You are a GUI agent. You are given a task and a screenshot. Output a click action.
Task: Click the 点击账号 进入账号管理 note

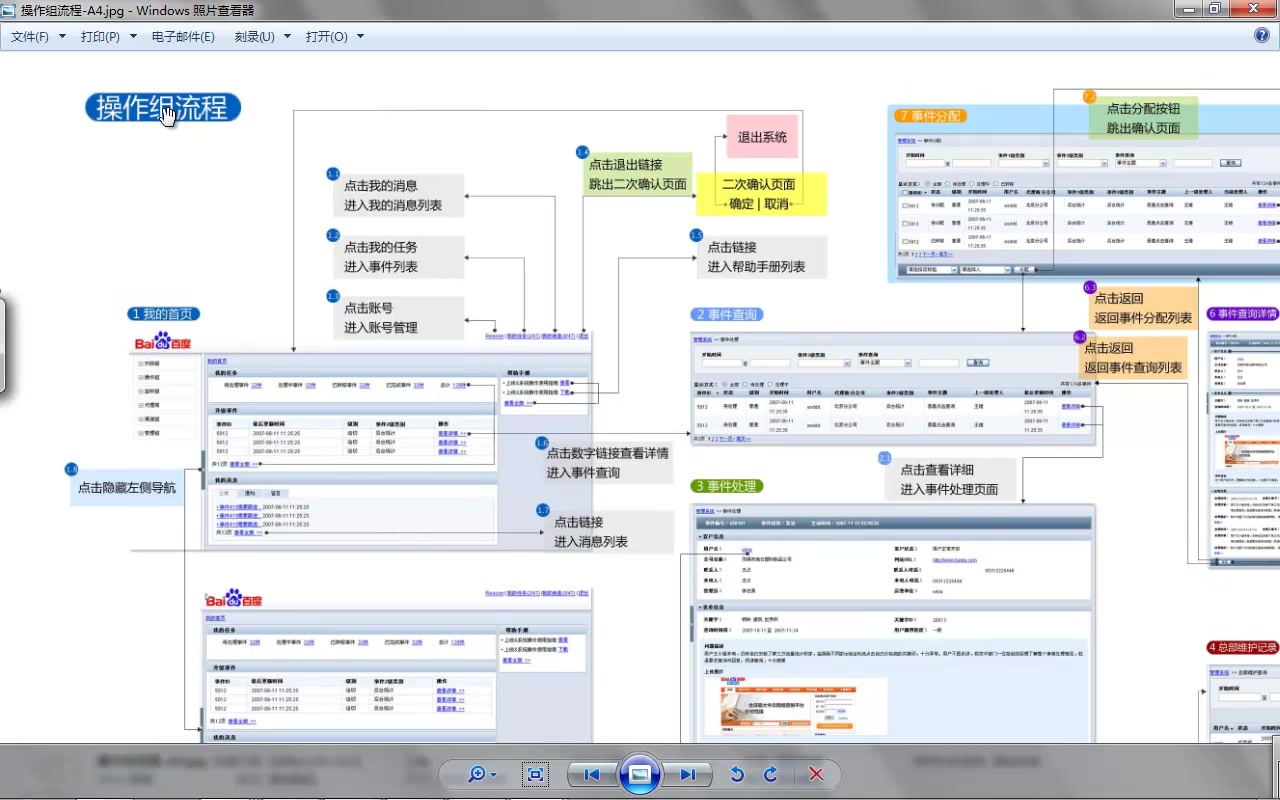tap(400, 317)
